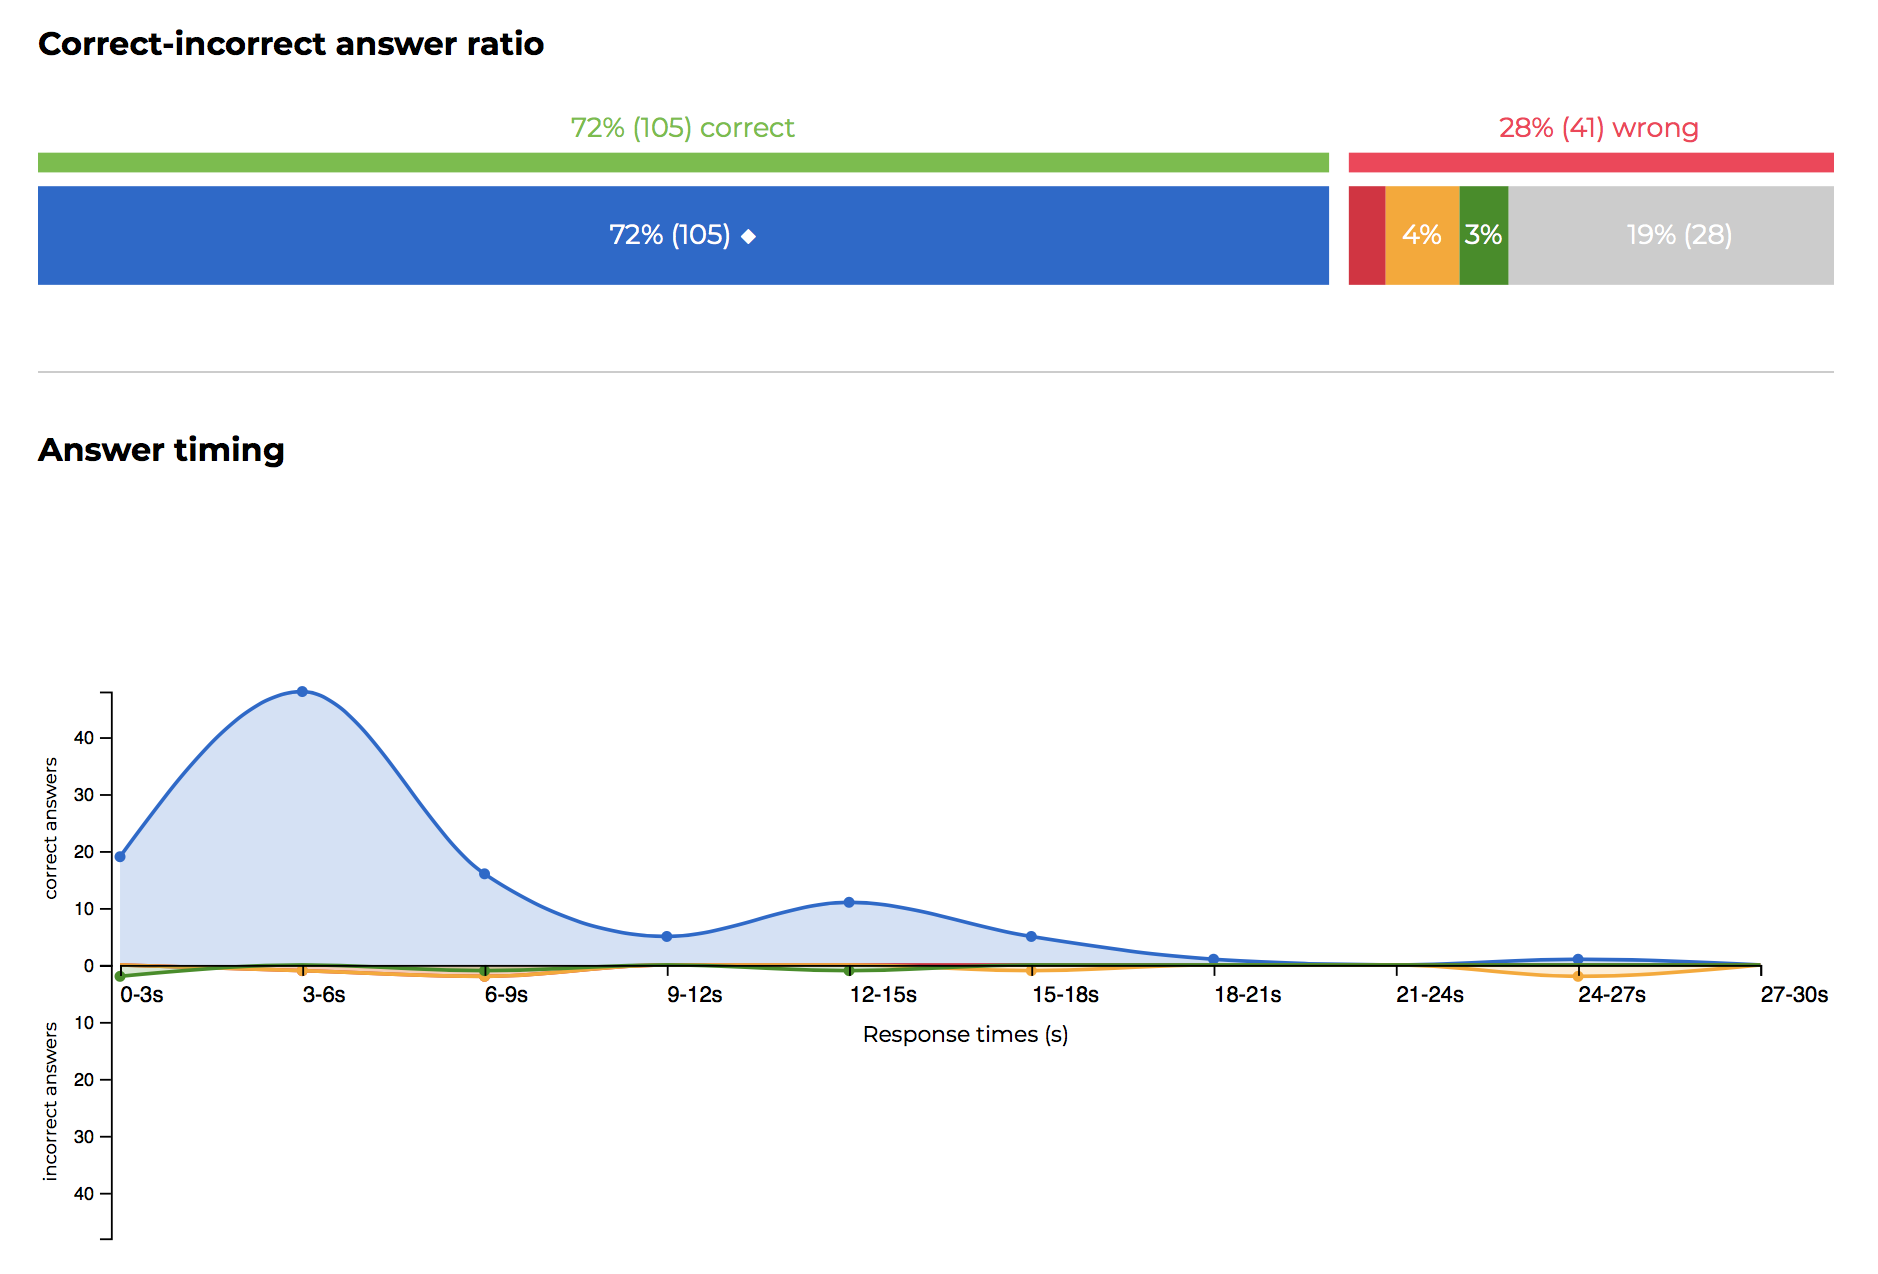Click blue data point at 6-9s
This screenshot has height=1274, width=1878.
click(484, 873)
